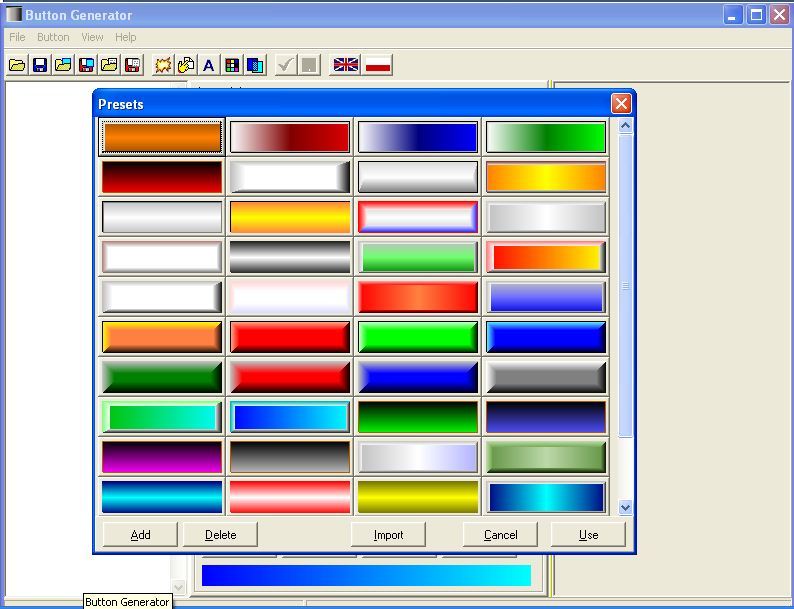Click the overlapping blue squares icon
The width and height of the screenshot is (794, 609).
click(255, 65)
